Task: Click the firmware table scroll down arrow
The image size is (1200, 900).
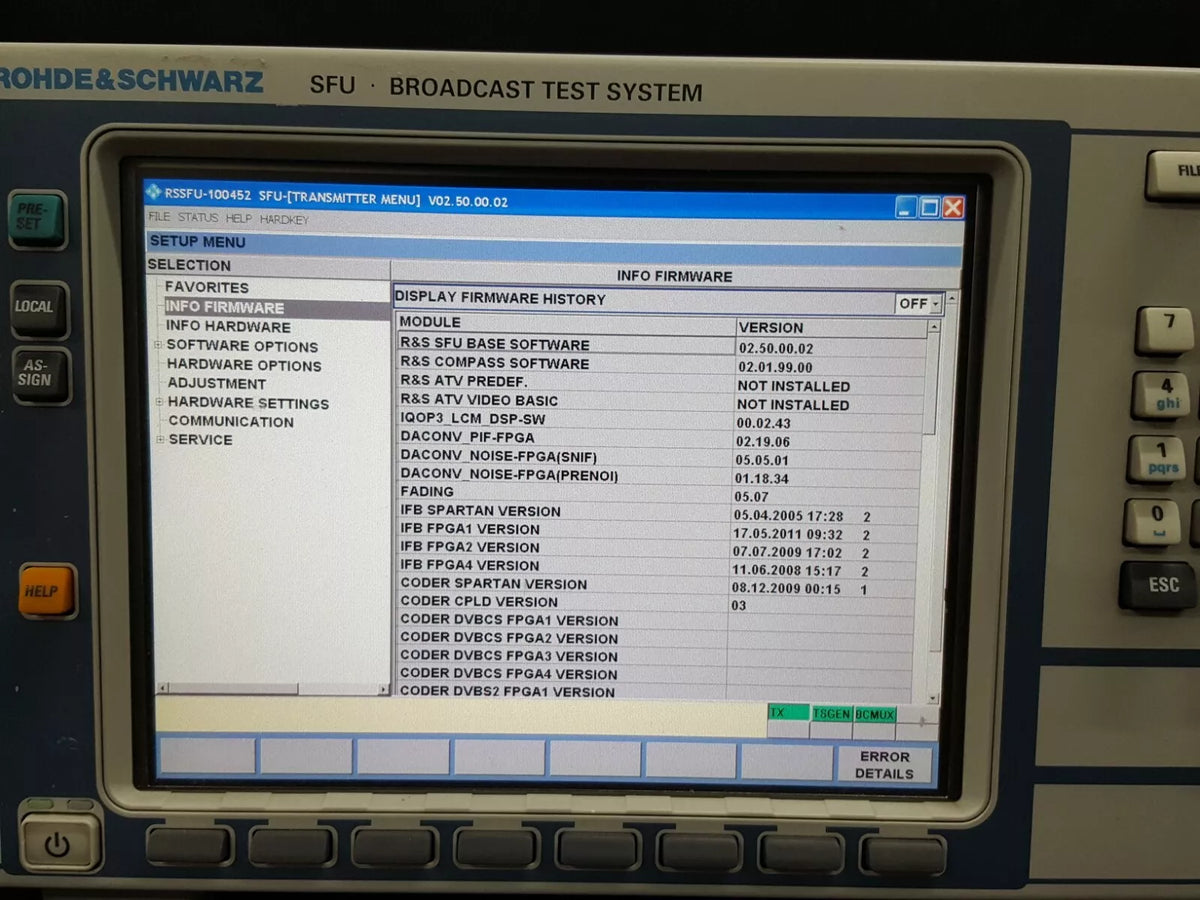Action: point(934,698)
